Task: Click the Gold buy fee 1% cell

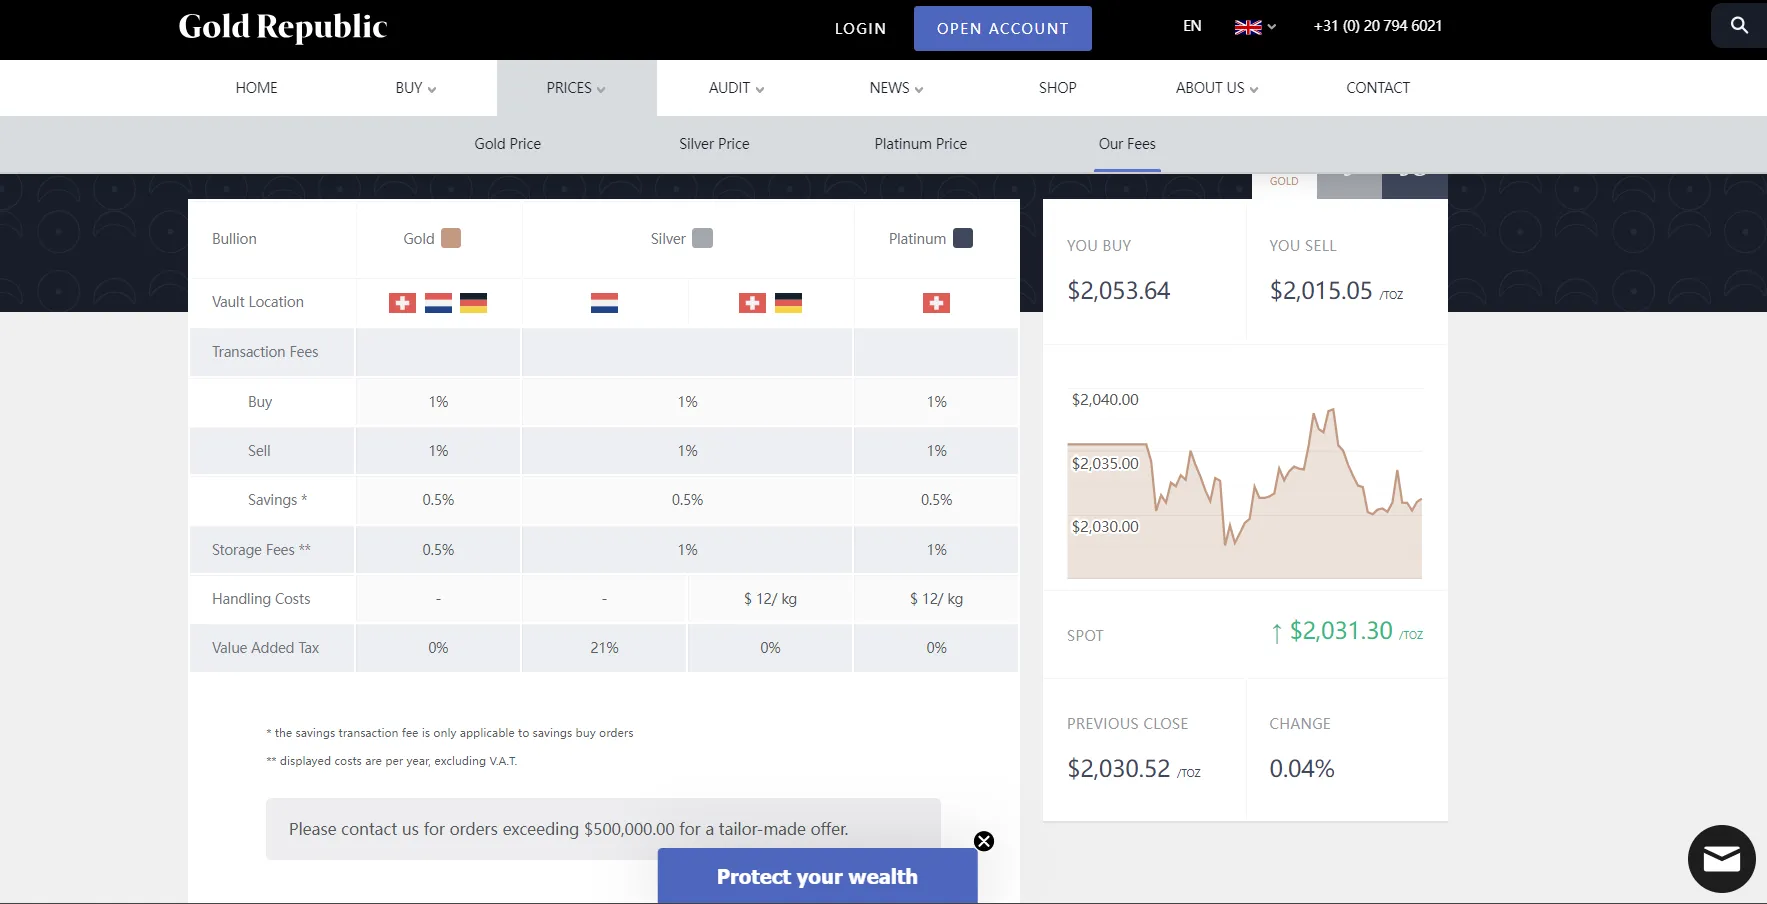Action: point(438,402)
